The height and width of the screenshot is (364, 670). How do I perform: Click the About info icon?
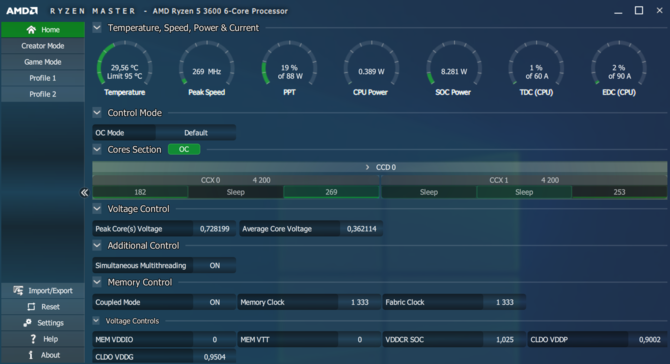pos(30,355)
